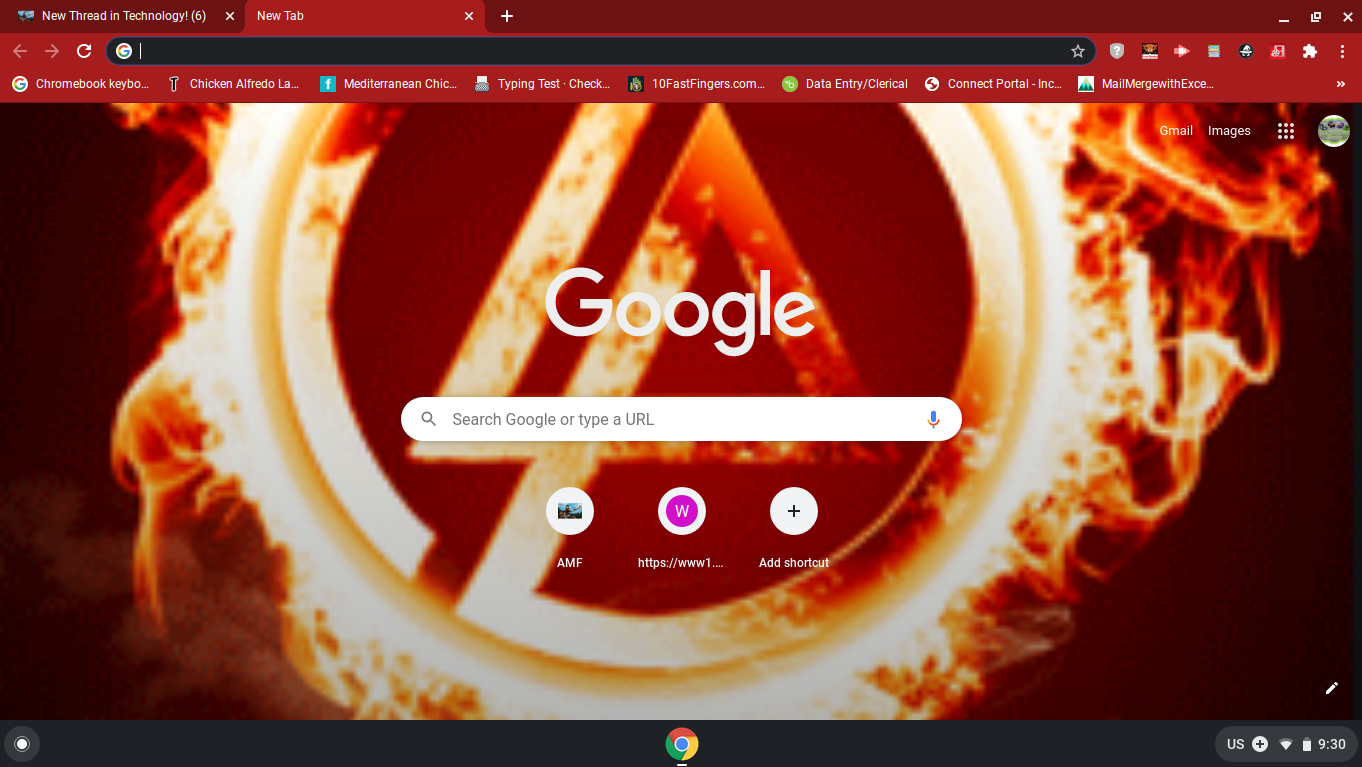Open the 9:30 clock status tray
1362x767 pixels.
(x=1332, y=744)
